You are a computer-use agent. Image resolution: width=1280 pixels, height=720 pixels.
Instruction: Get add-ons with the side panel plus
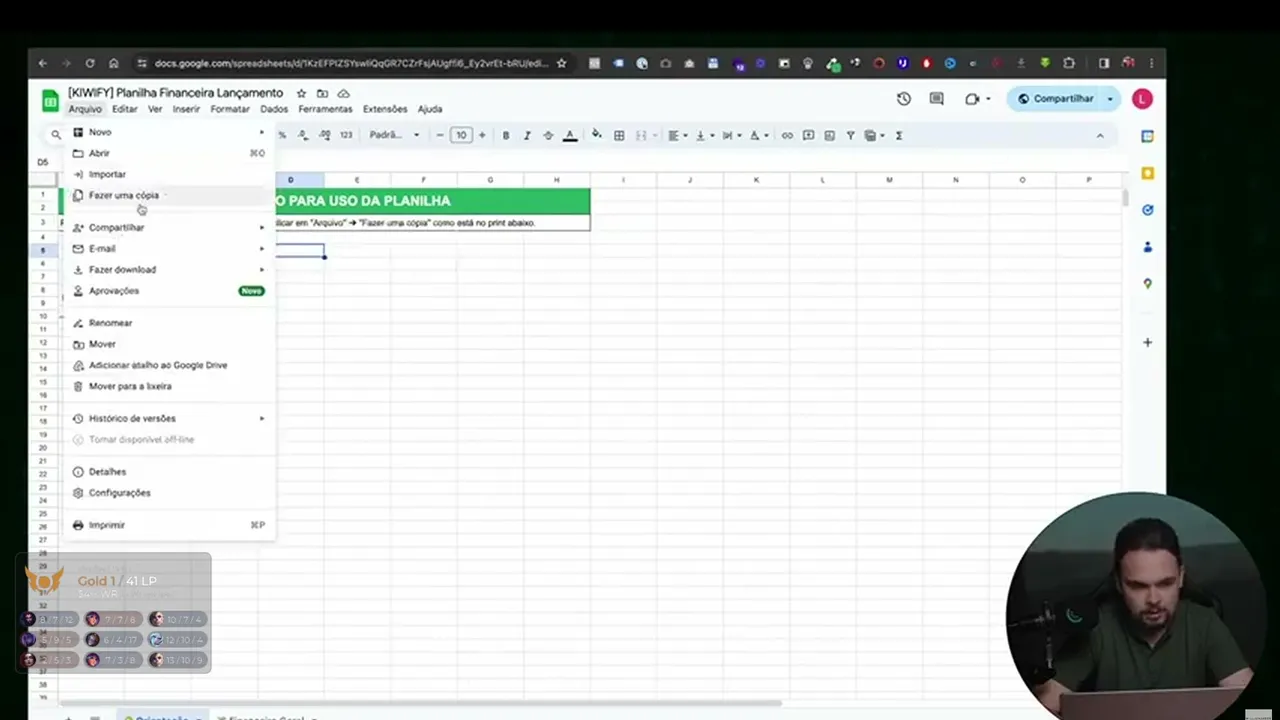1147,342
